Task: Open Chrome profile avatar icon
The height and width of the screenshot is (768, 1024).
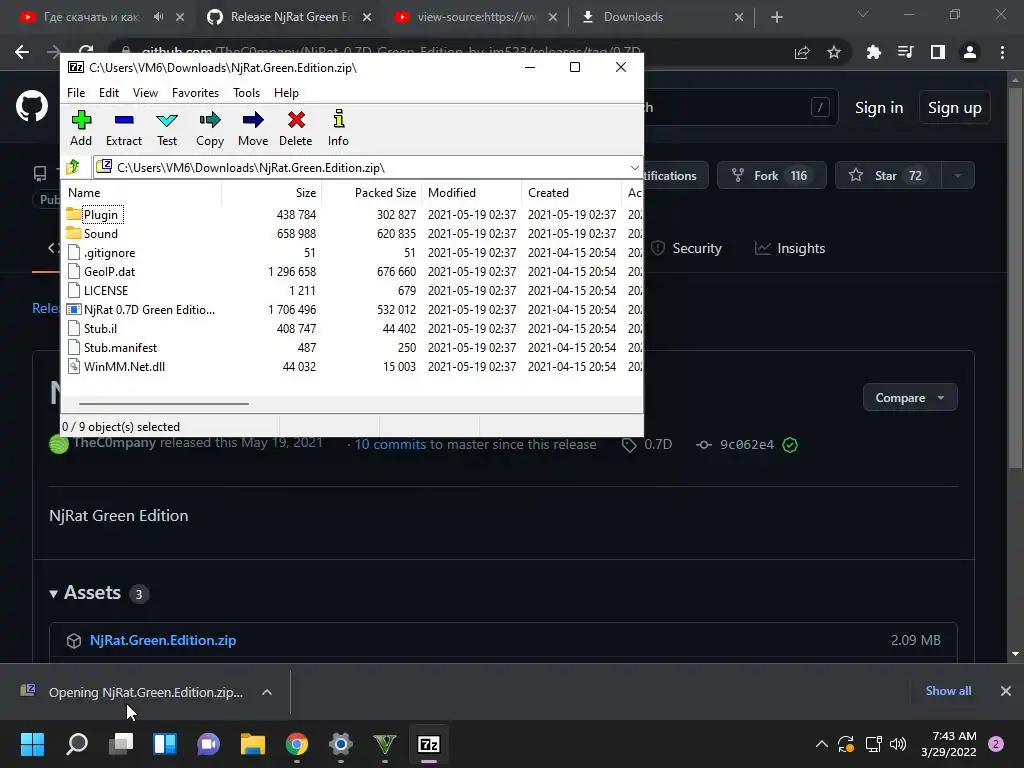Action: 970,52
